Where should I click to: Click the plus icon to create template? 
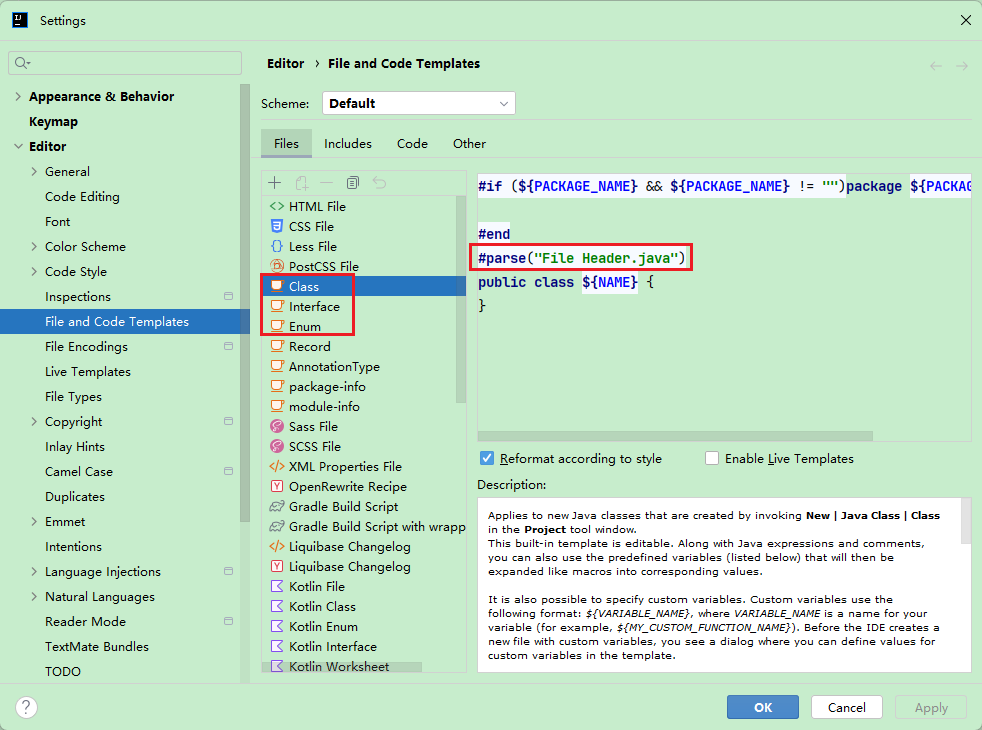pos(275,183)
